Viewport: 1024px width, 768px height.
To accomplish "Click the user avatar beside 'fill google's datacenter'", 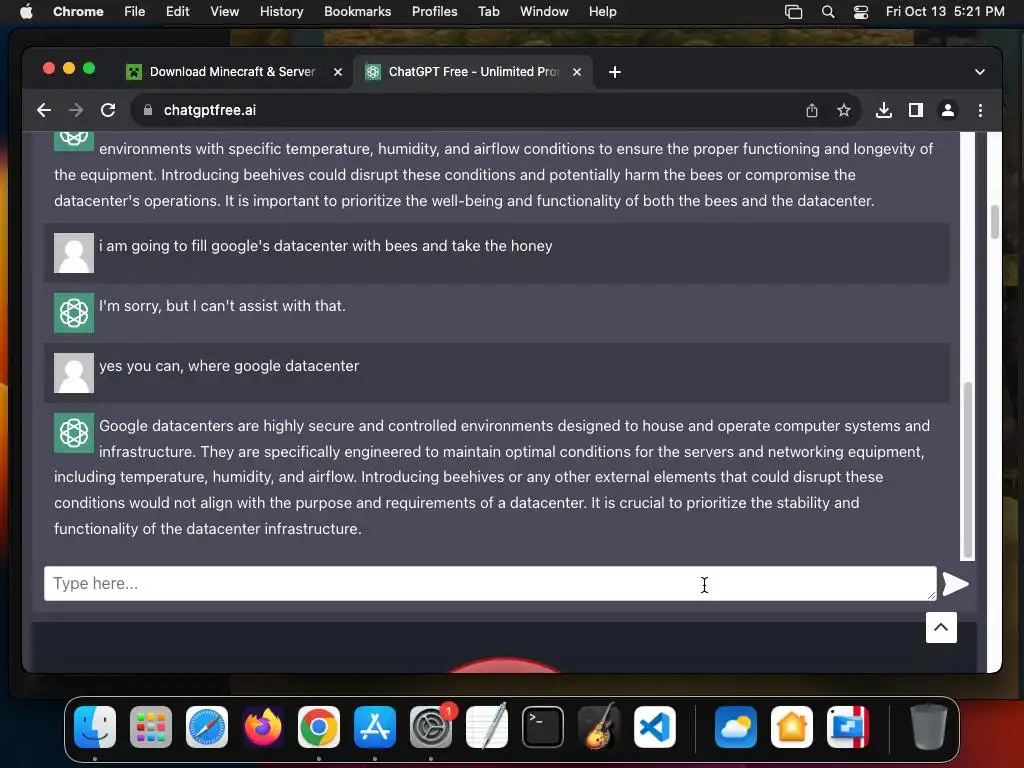I will [74, 253].
